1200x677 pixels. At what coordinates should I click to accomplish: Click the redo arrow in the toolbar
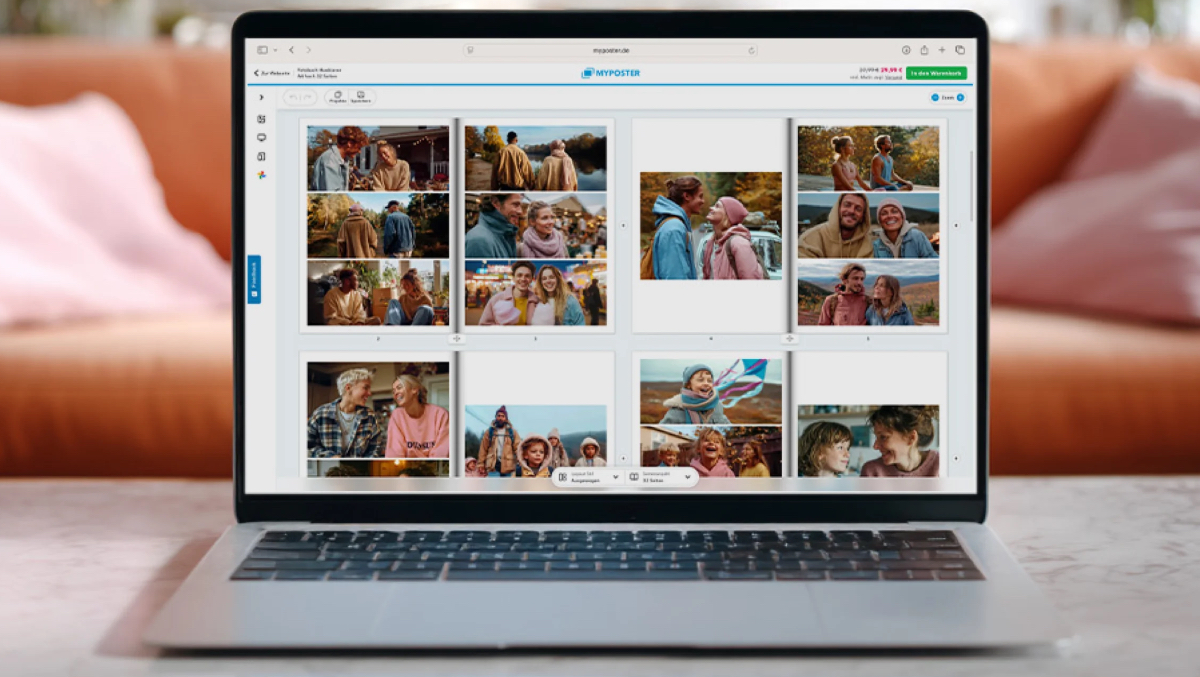(308, 97)
